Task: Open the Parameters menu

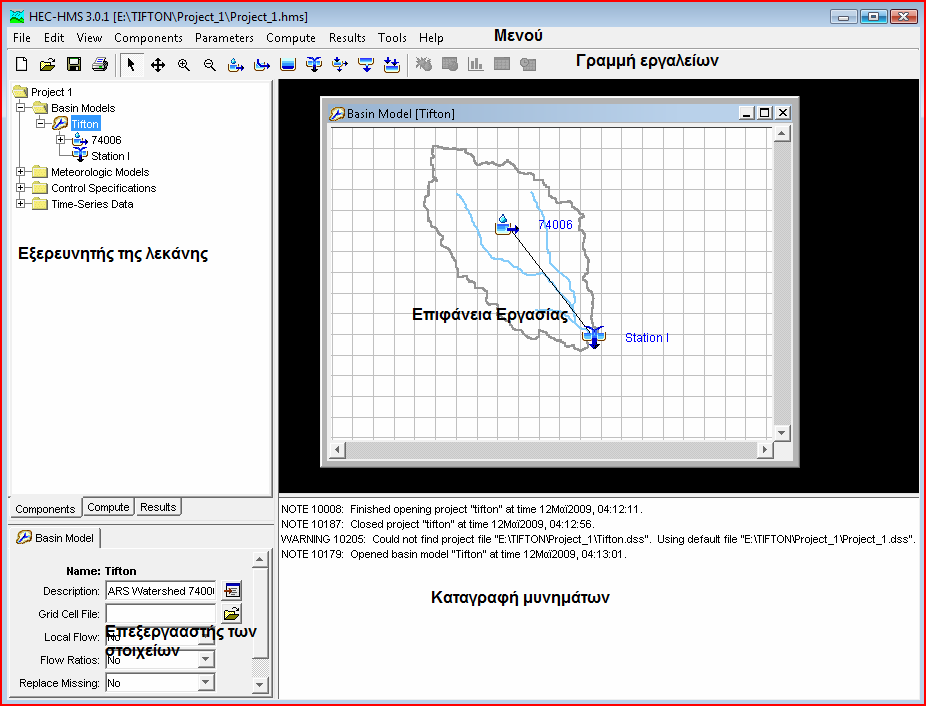Action: [224, 38]
